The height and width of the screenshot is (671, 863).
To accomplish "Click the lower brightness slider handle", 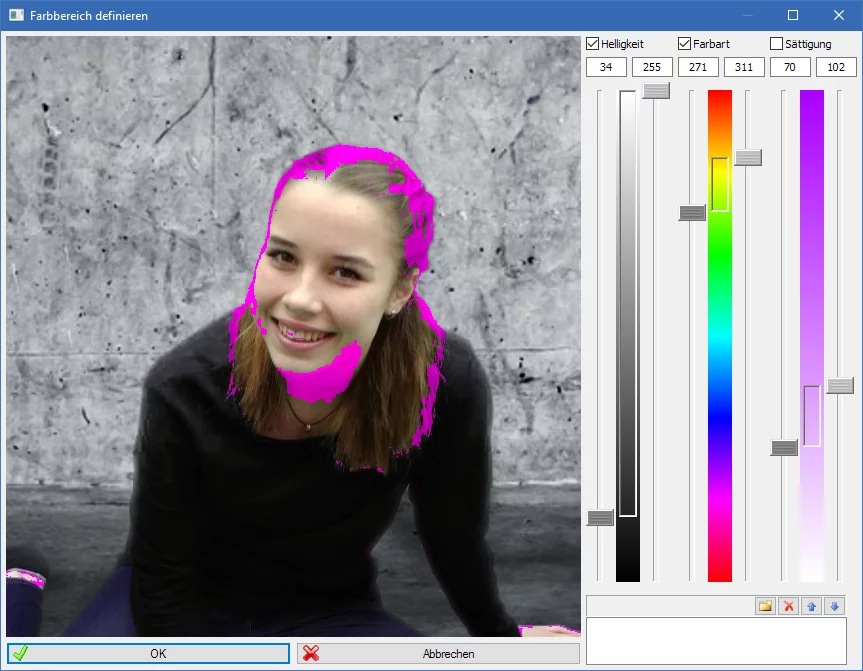I will [x=600, y=518].
